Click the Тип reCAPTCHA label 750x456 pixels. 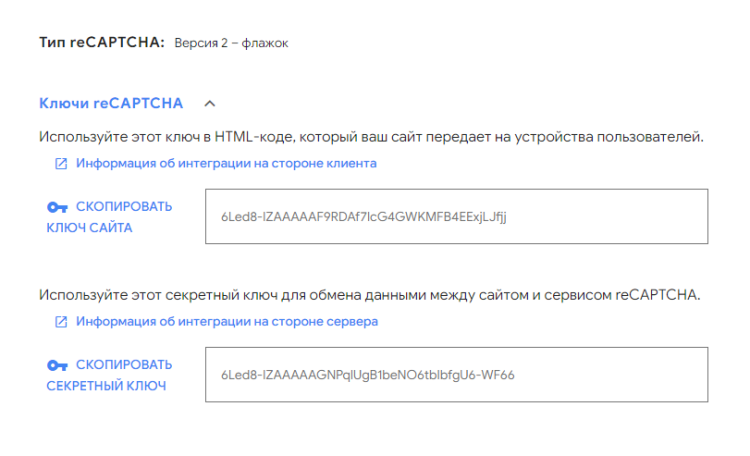click(102, 42)
